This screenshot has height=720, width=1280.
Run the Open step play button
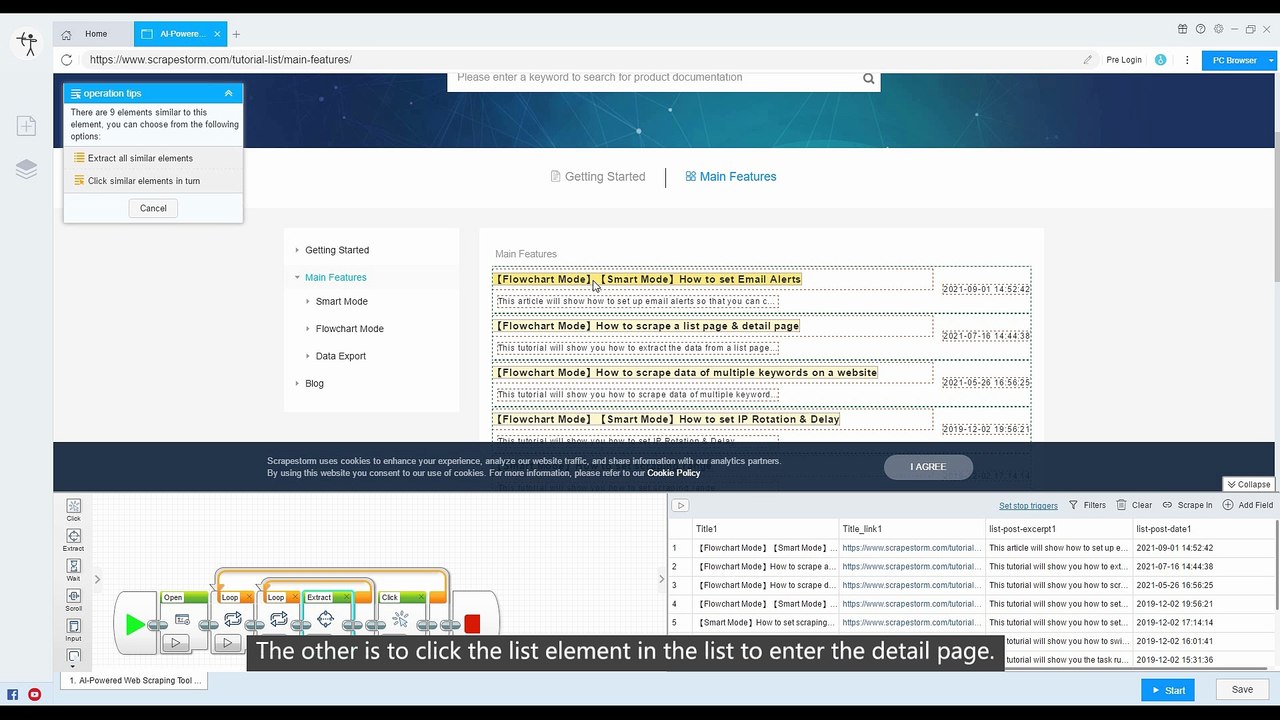coord(176,643)
